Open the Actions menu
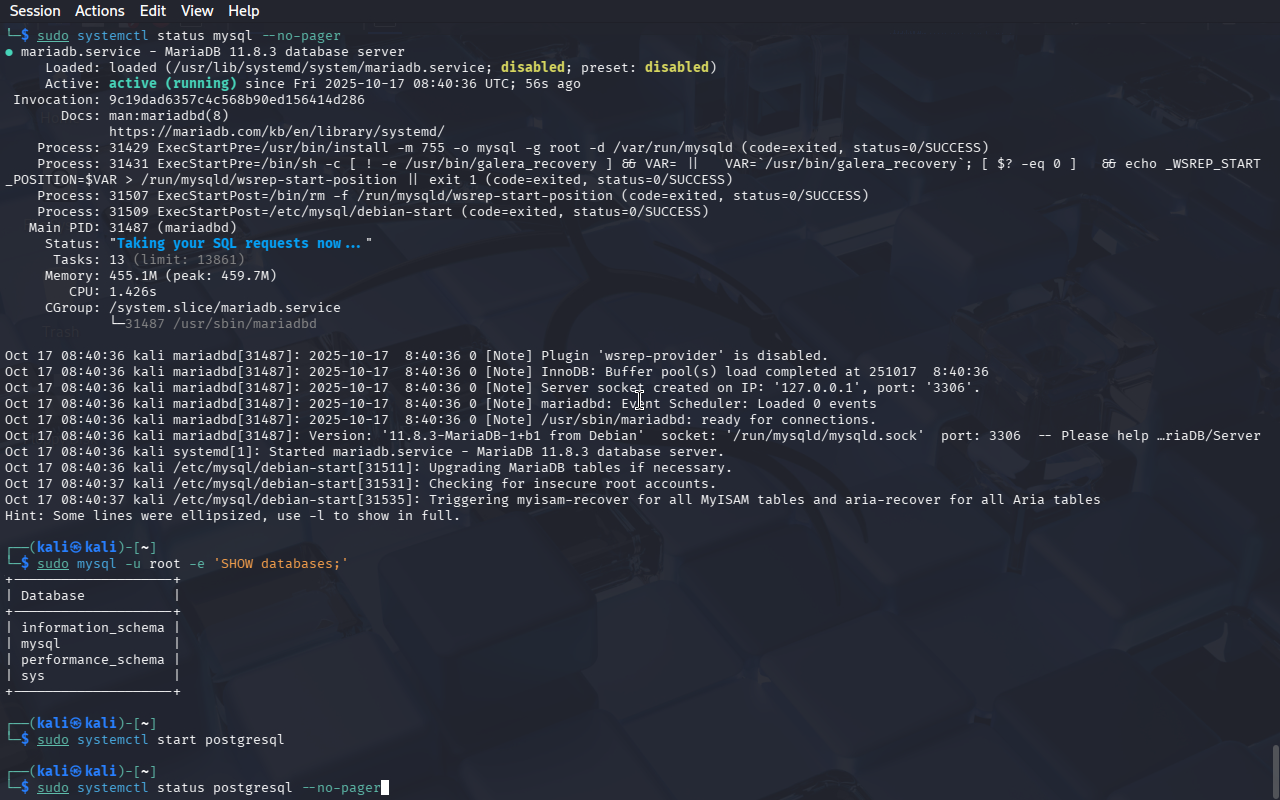This screenshot has width=1280, height=800. pos(100,11)
